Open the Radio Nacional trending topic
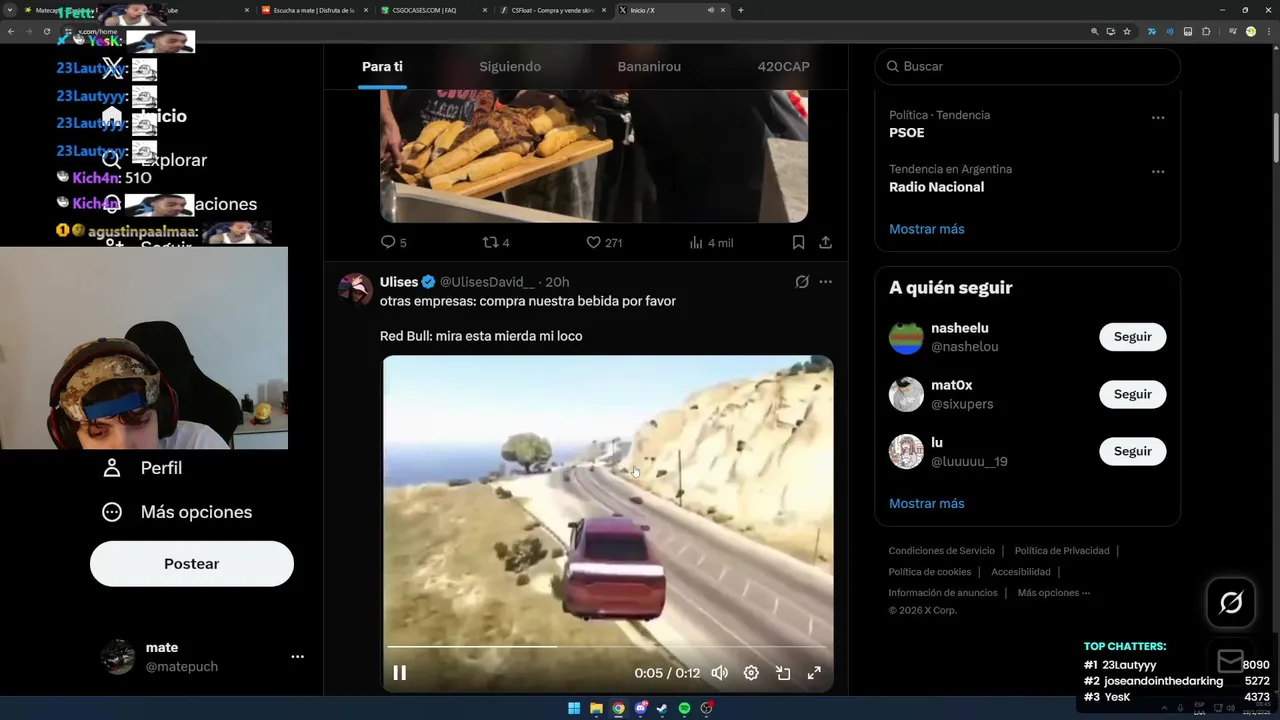The height and width of the screenshot is (720, 1280). [936, 187]
